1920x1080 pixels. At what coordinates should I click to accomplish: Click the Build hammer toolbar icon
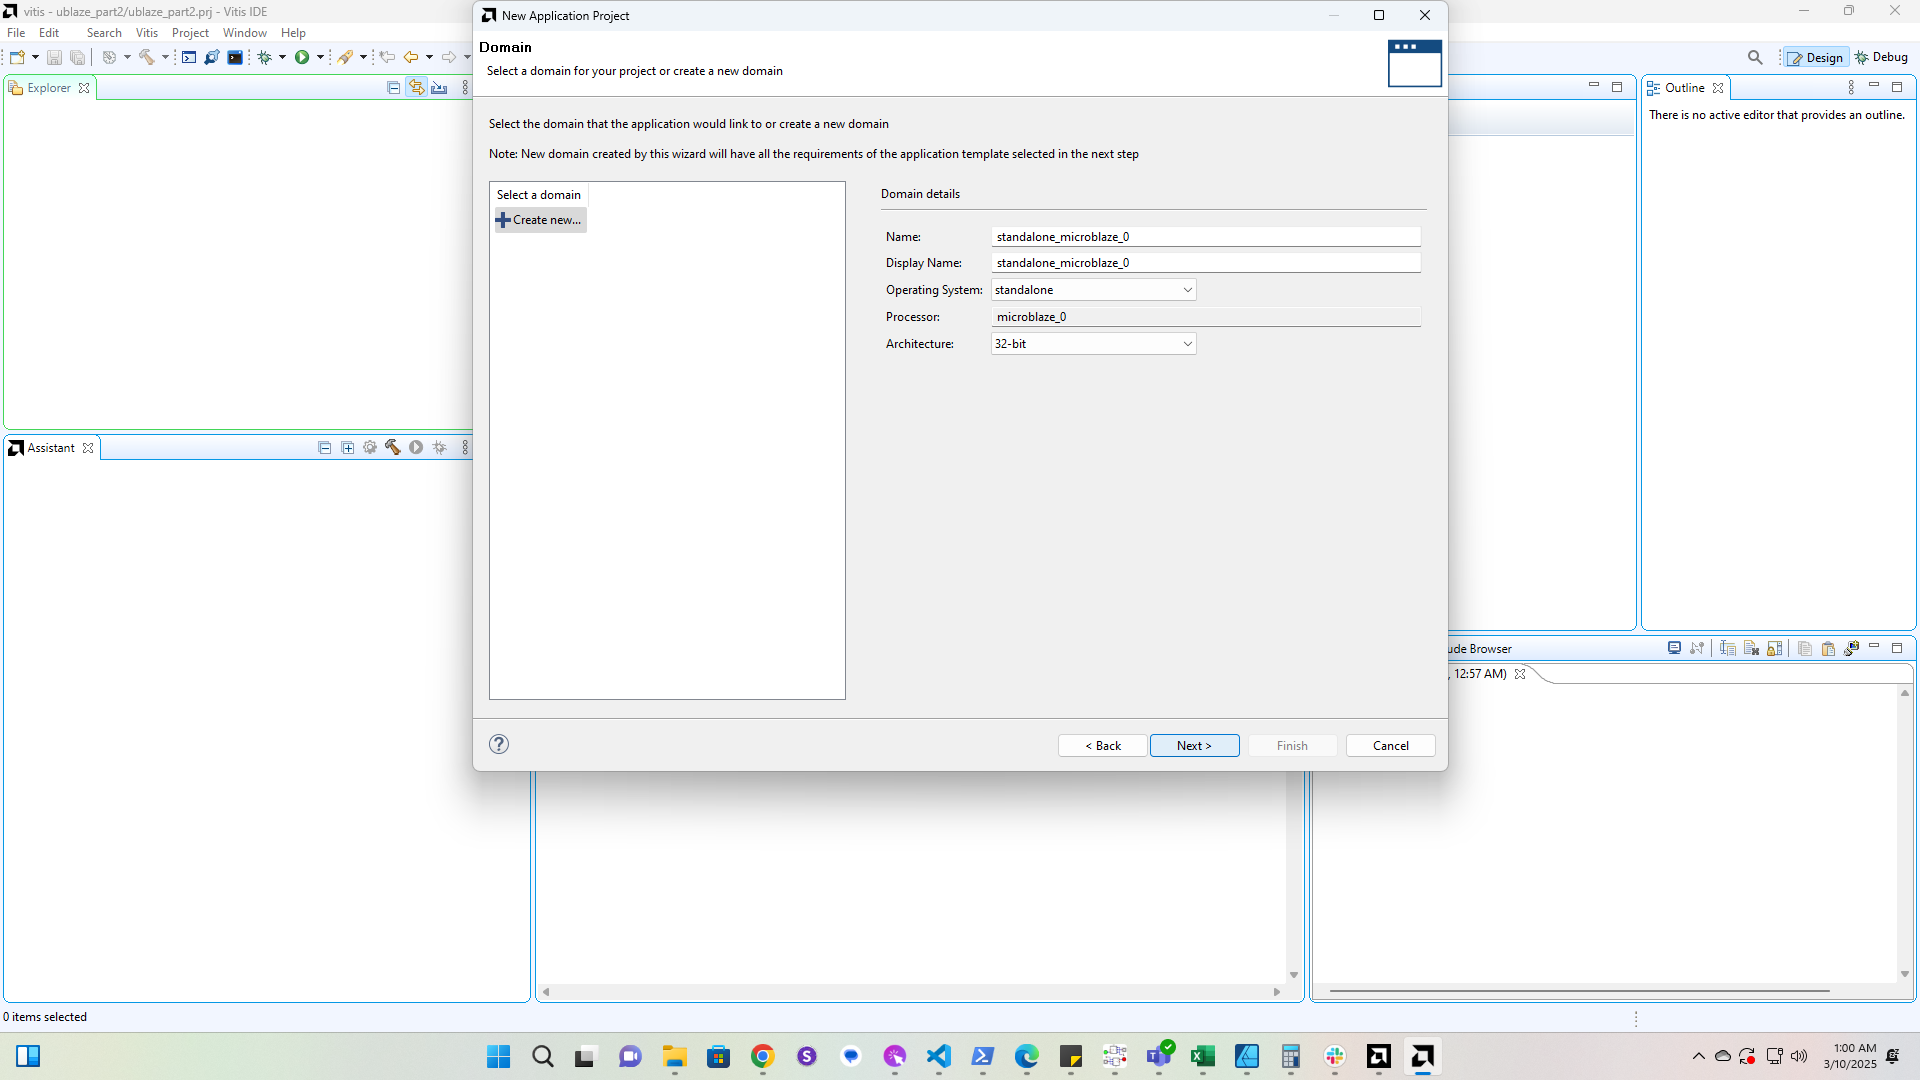[146, 57]
